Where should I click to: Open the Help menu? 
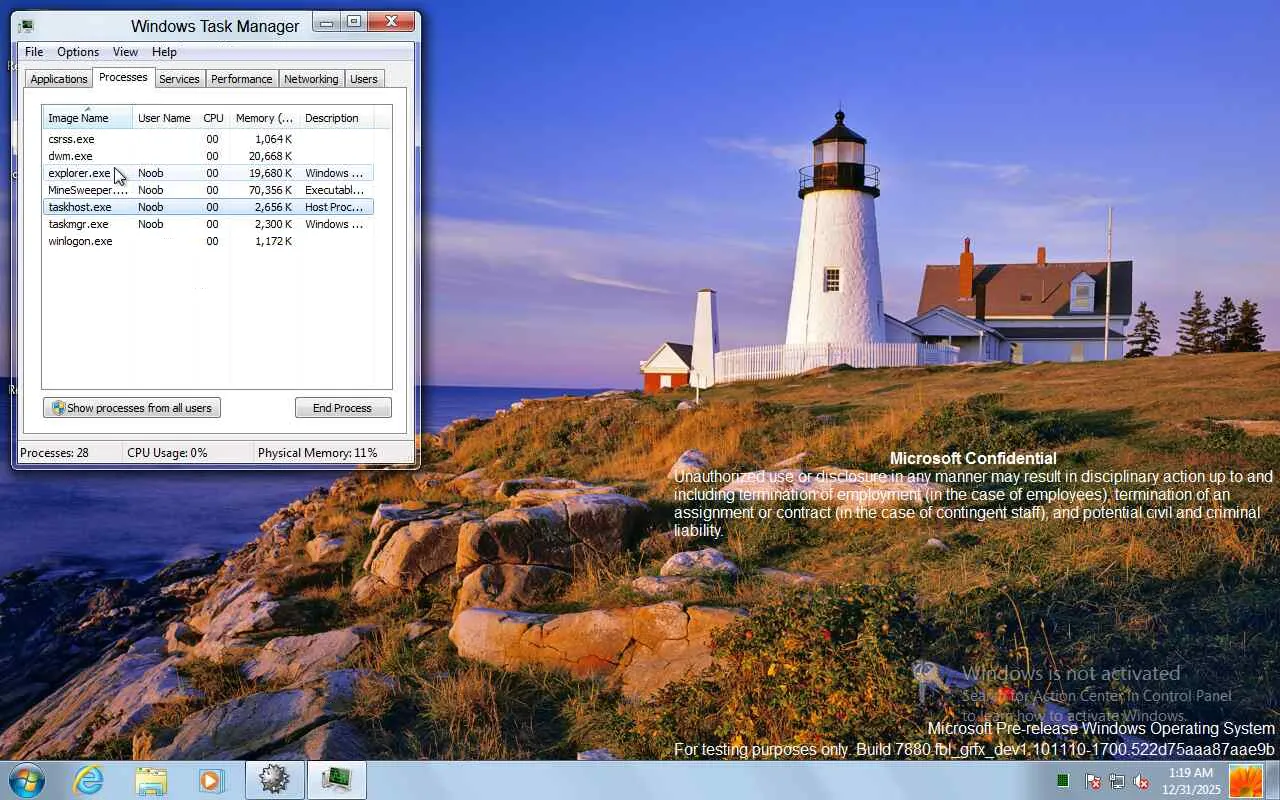tap(164, 52)
